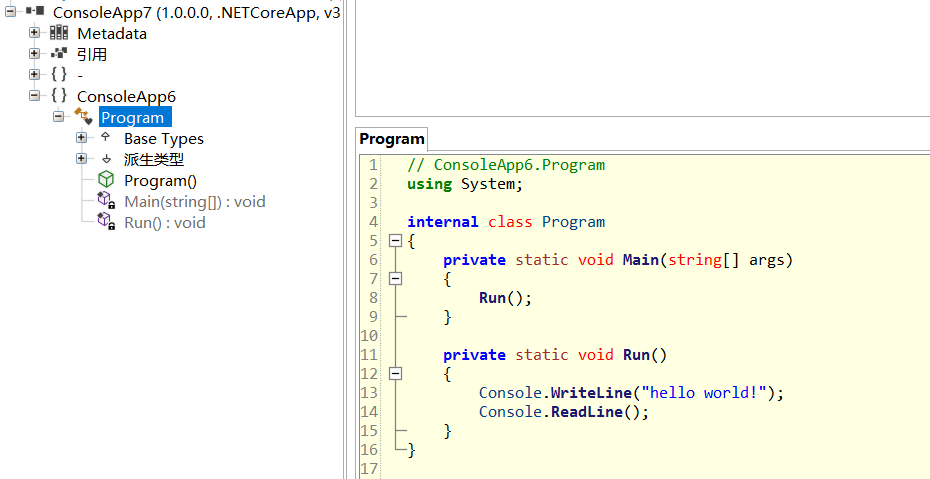930x479 pixels.
Task: Collapse the ConsoleApp7 assembly node
Action: tap(11, 11)
